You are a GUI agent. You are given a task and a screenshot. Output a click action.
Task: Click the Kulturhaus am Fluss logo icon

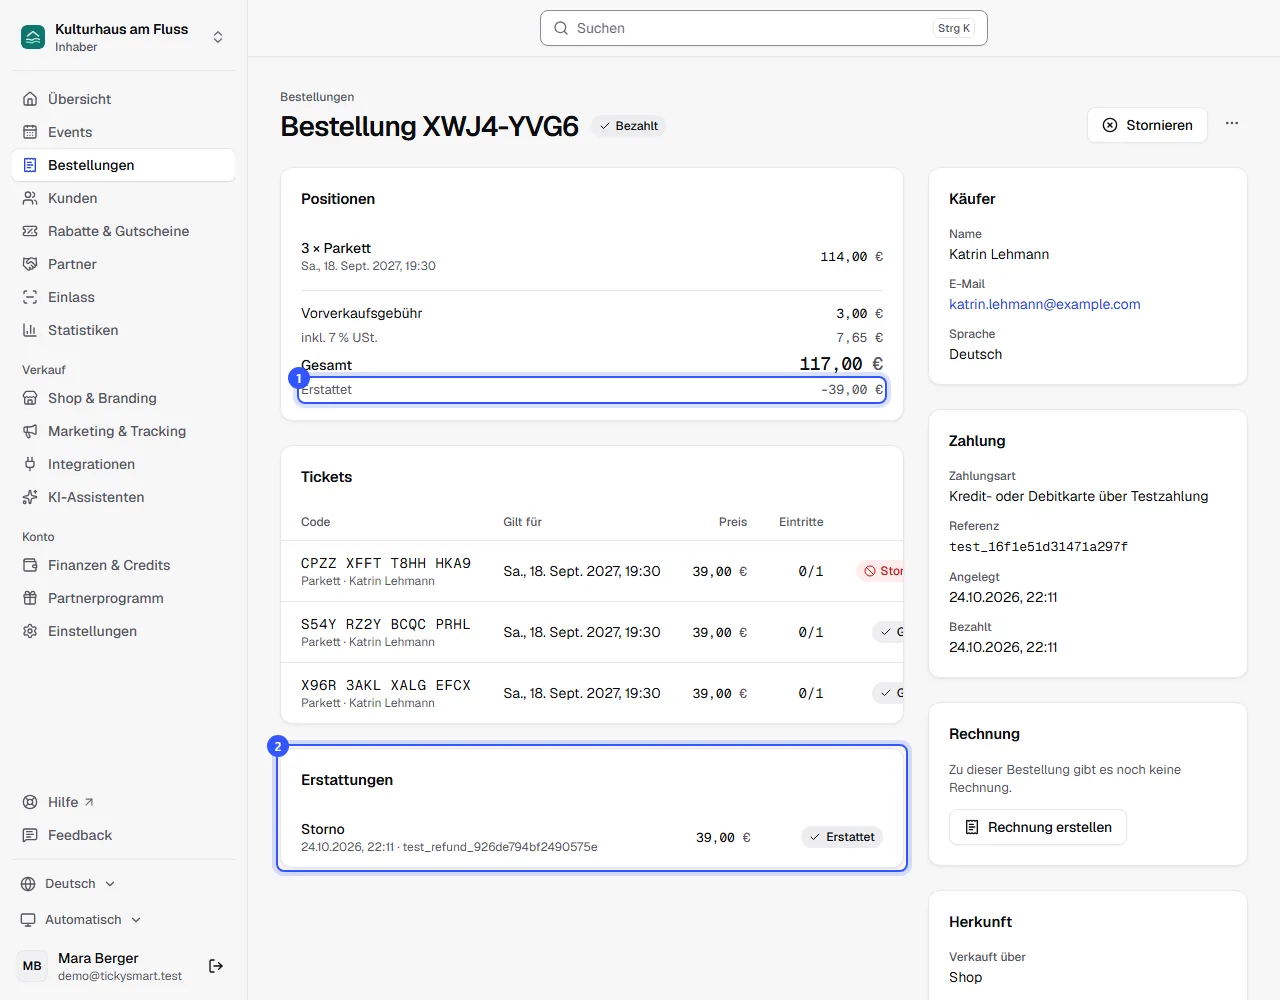click(33, 37)
